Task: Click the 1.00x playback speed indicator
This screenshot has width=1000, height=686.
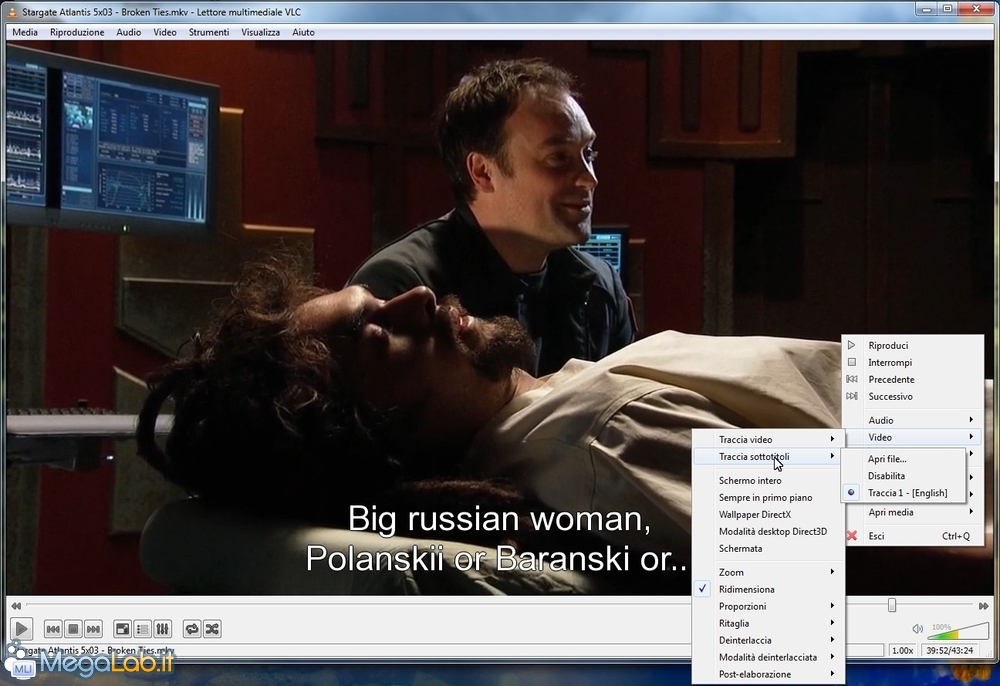Action: pyautogui.click(x=902, y=650)
